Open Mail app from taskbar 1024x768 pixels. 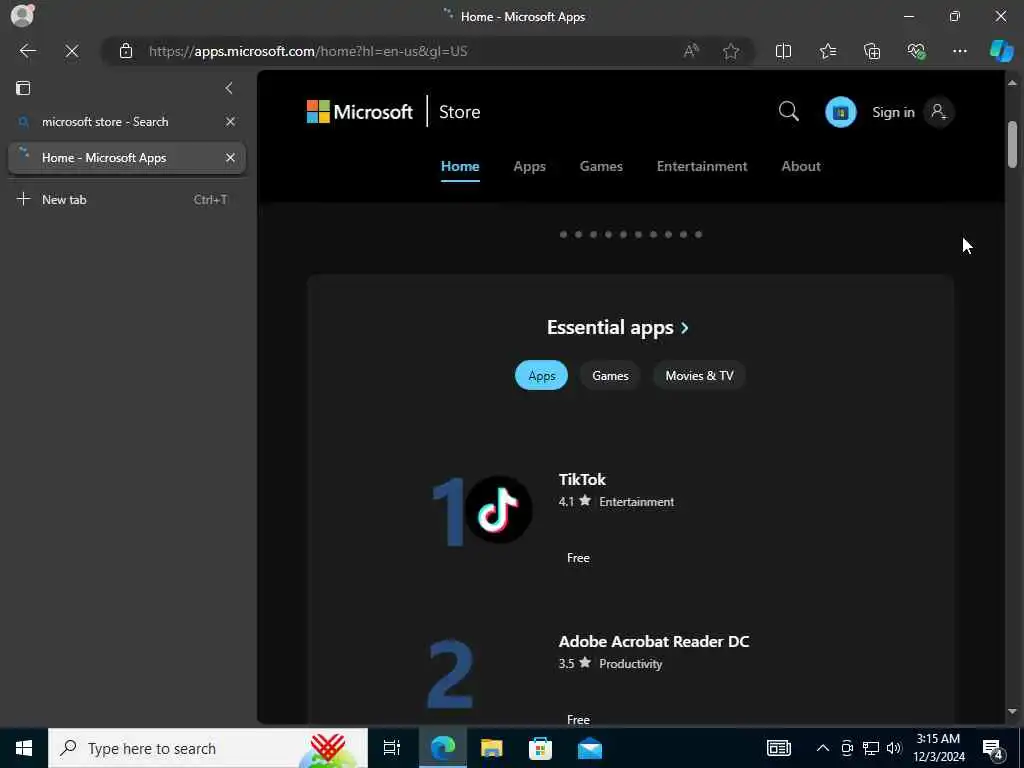(x=590, y=748)
